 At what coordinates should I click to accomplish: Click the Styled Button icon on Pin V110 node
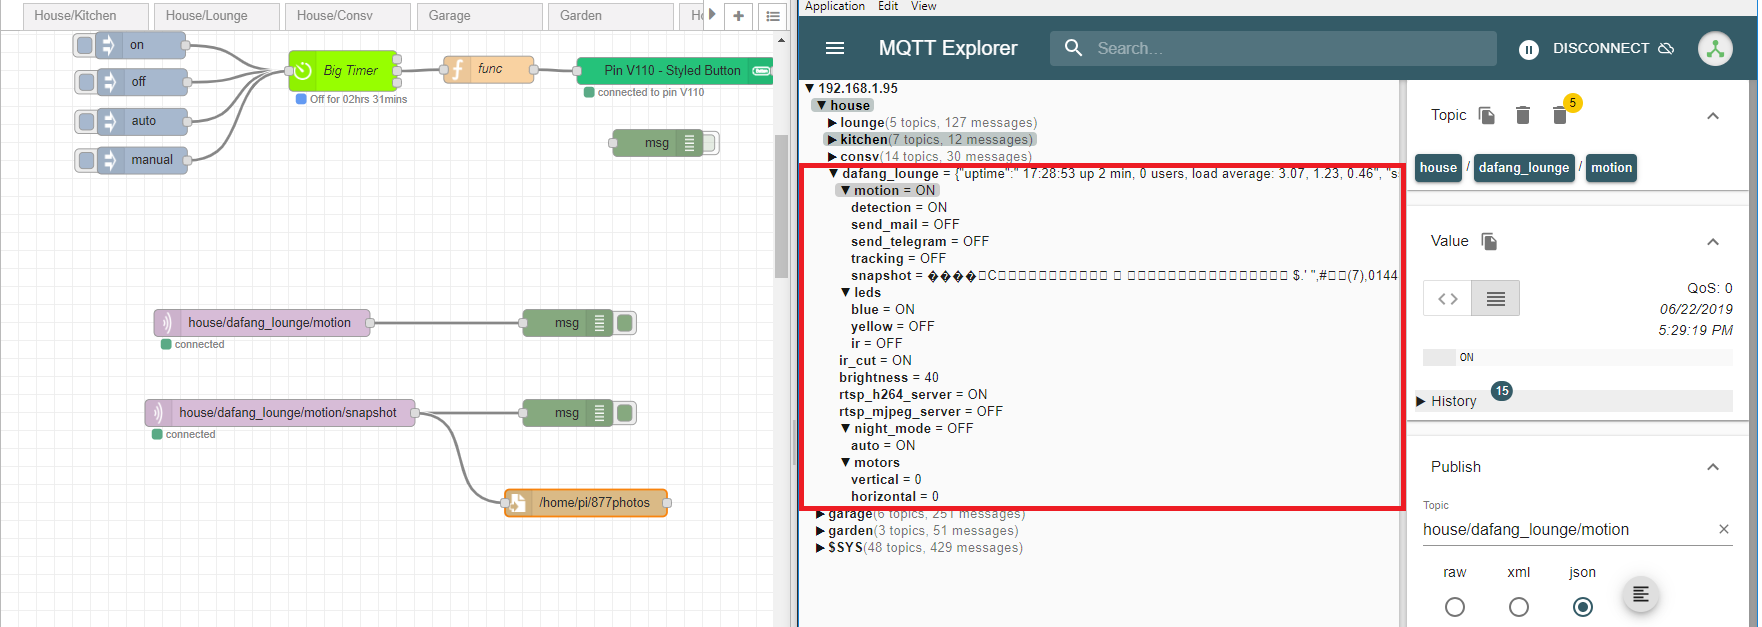point(762,71)
